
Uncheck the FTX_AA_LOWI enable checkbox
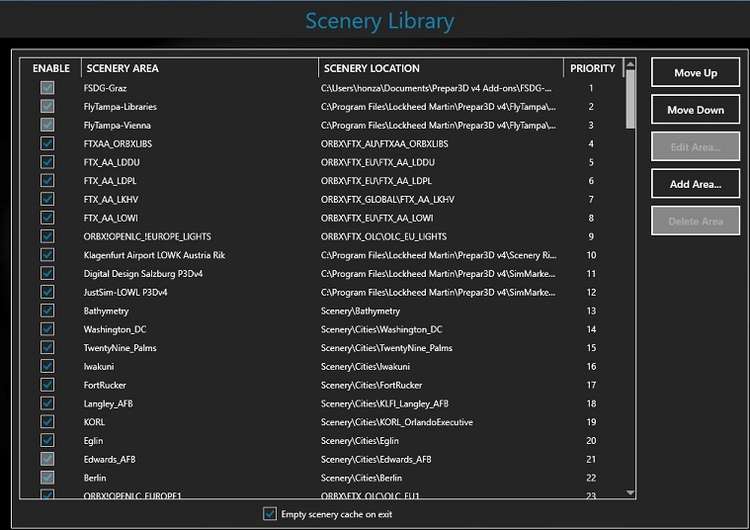[x=47, y=218]
